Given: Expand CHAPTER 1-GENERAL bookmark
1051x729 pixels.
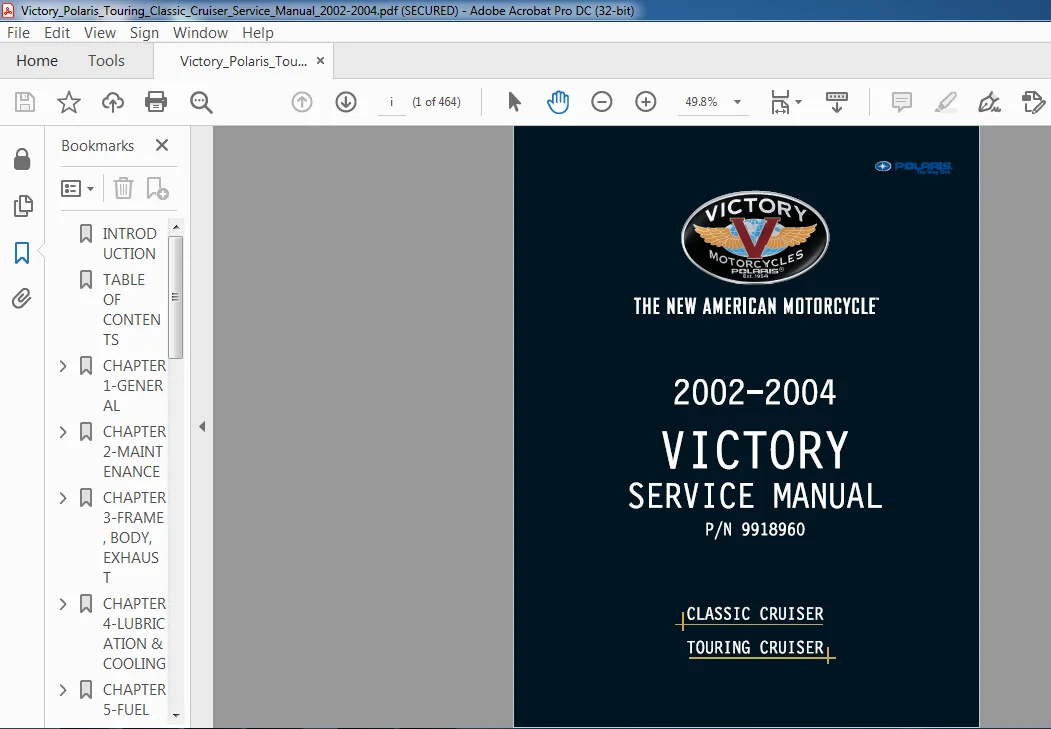Looking at the screenshot, I should (x=63, y=366).
